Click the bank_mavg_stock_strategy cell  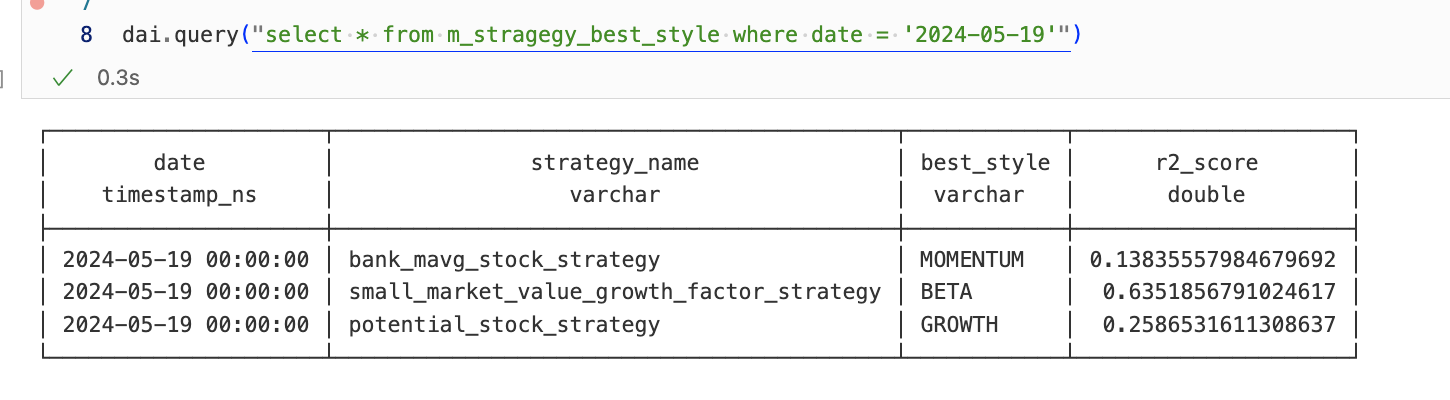pos(504,260)
